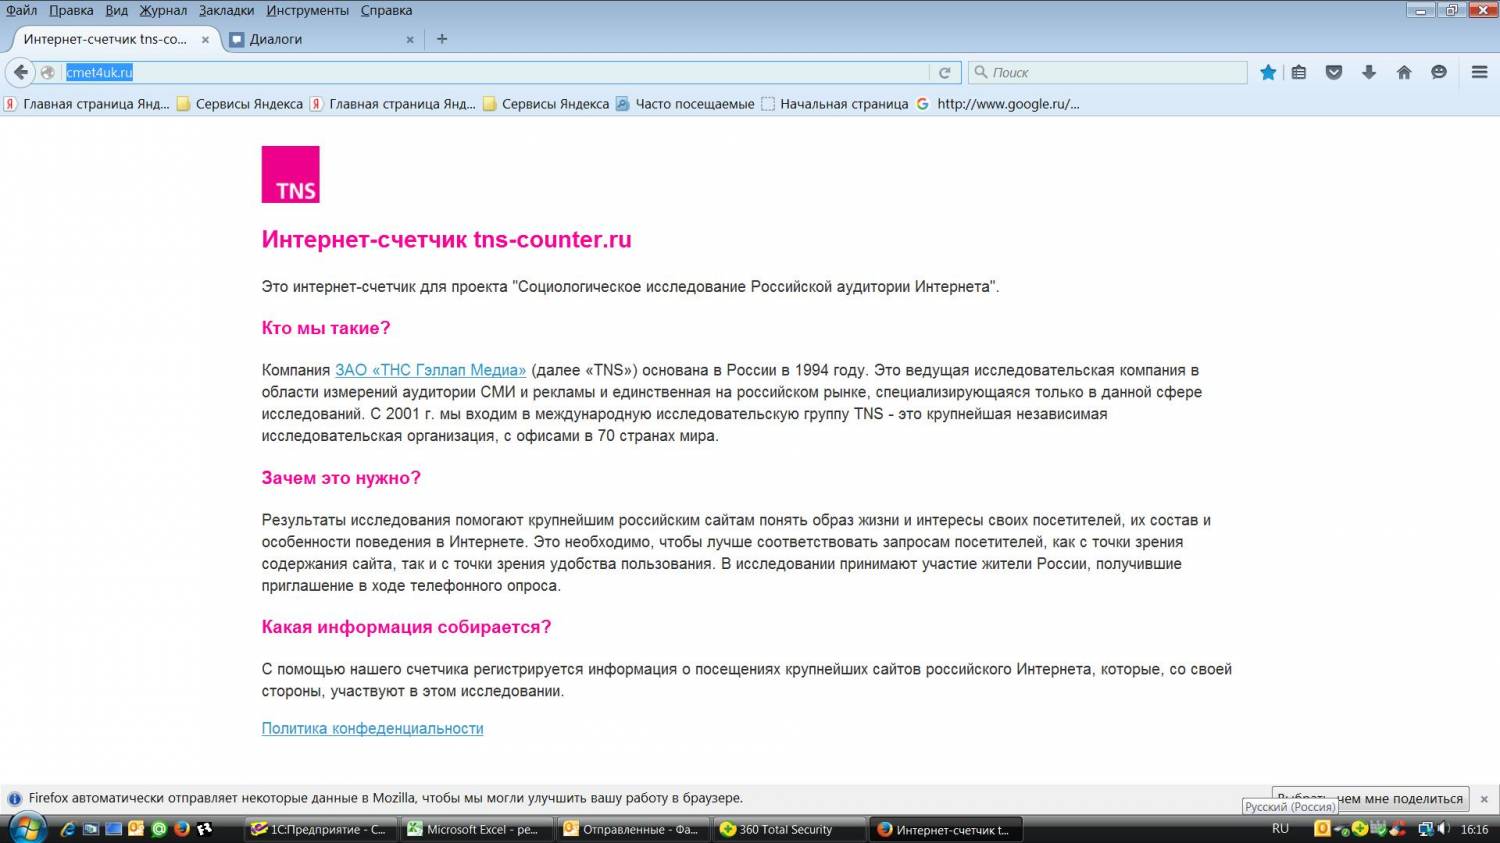This screenshot has width=1500, height=843.
Task: Switch to 1С:Предприятие taskbar window
Action: pyautogui.click(x=320, y=829)
